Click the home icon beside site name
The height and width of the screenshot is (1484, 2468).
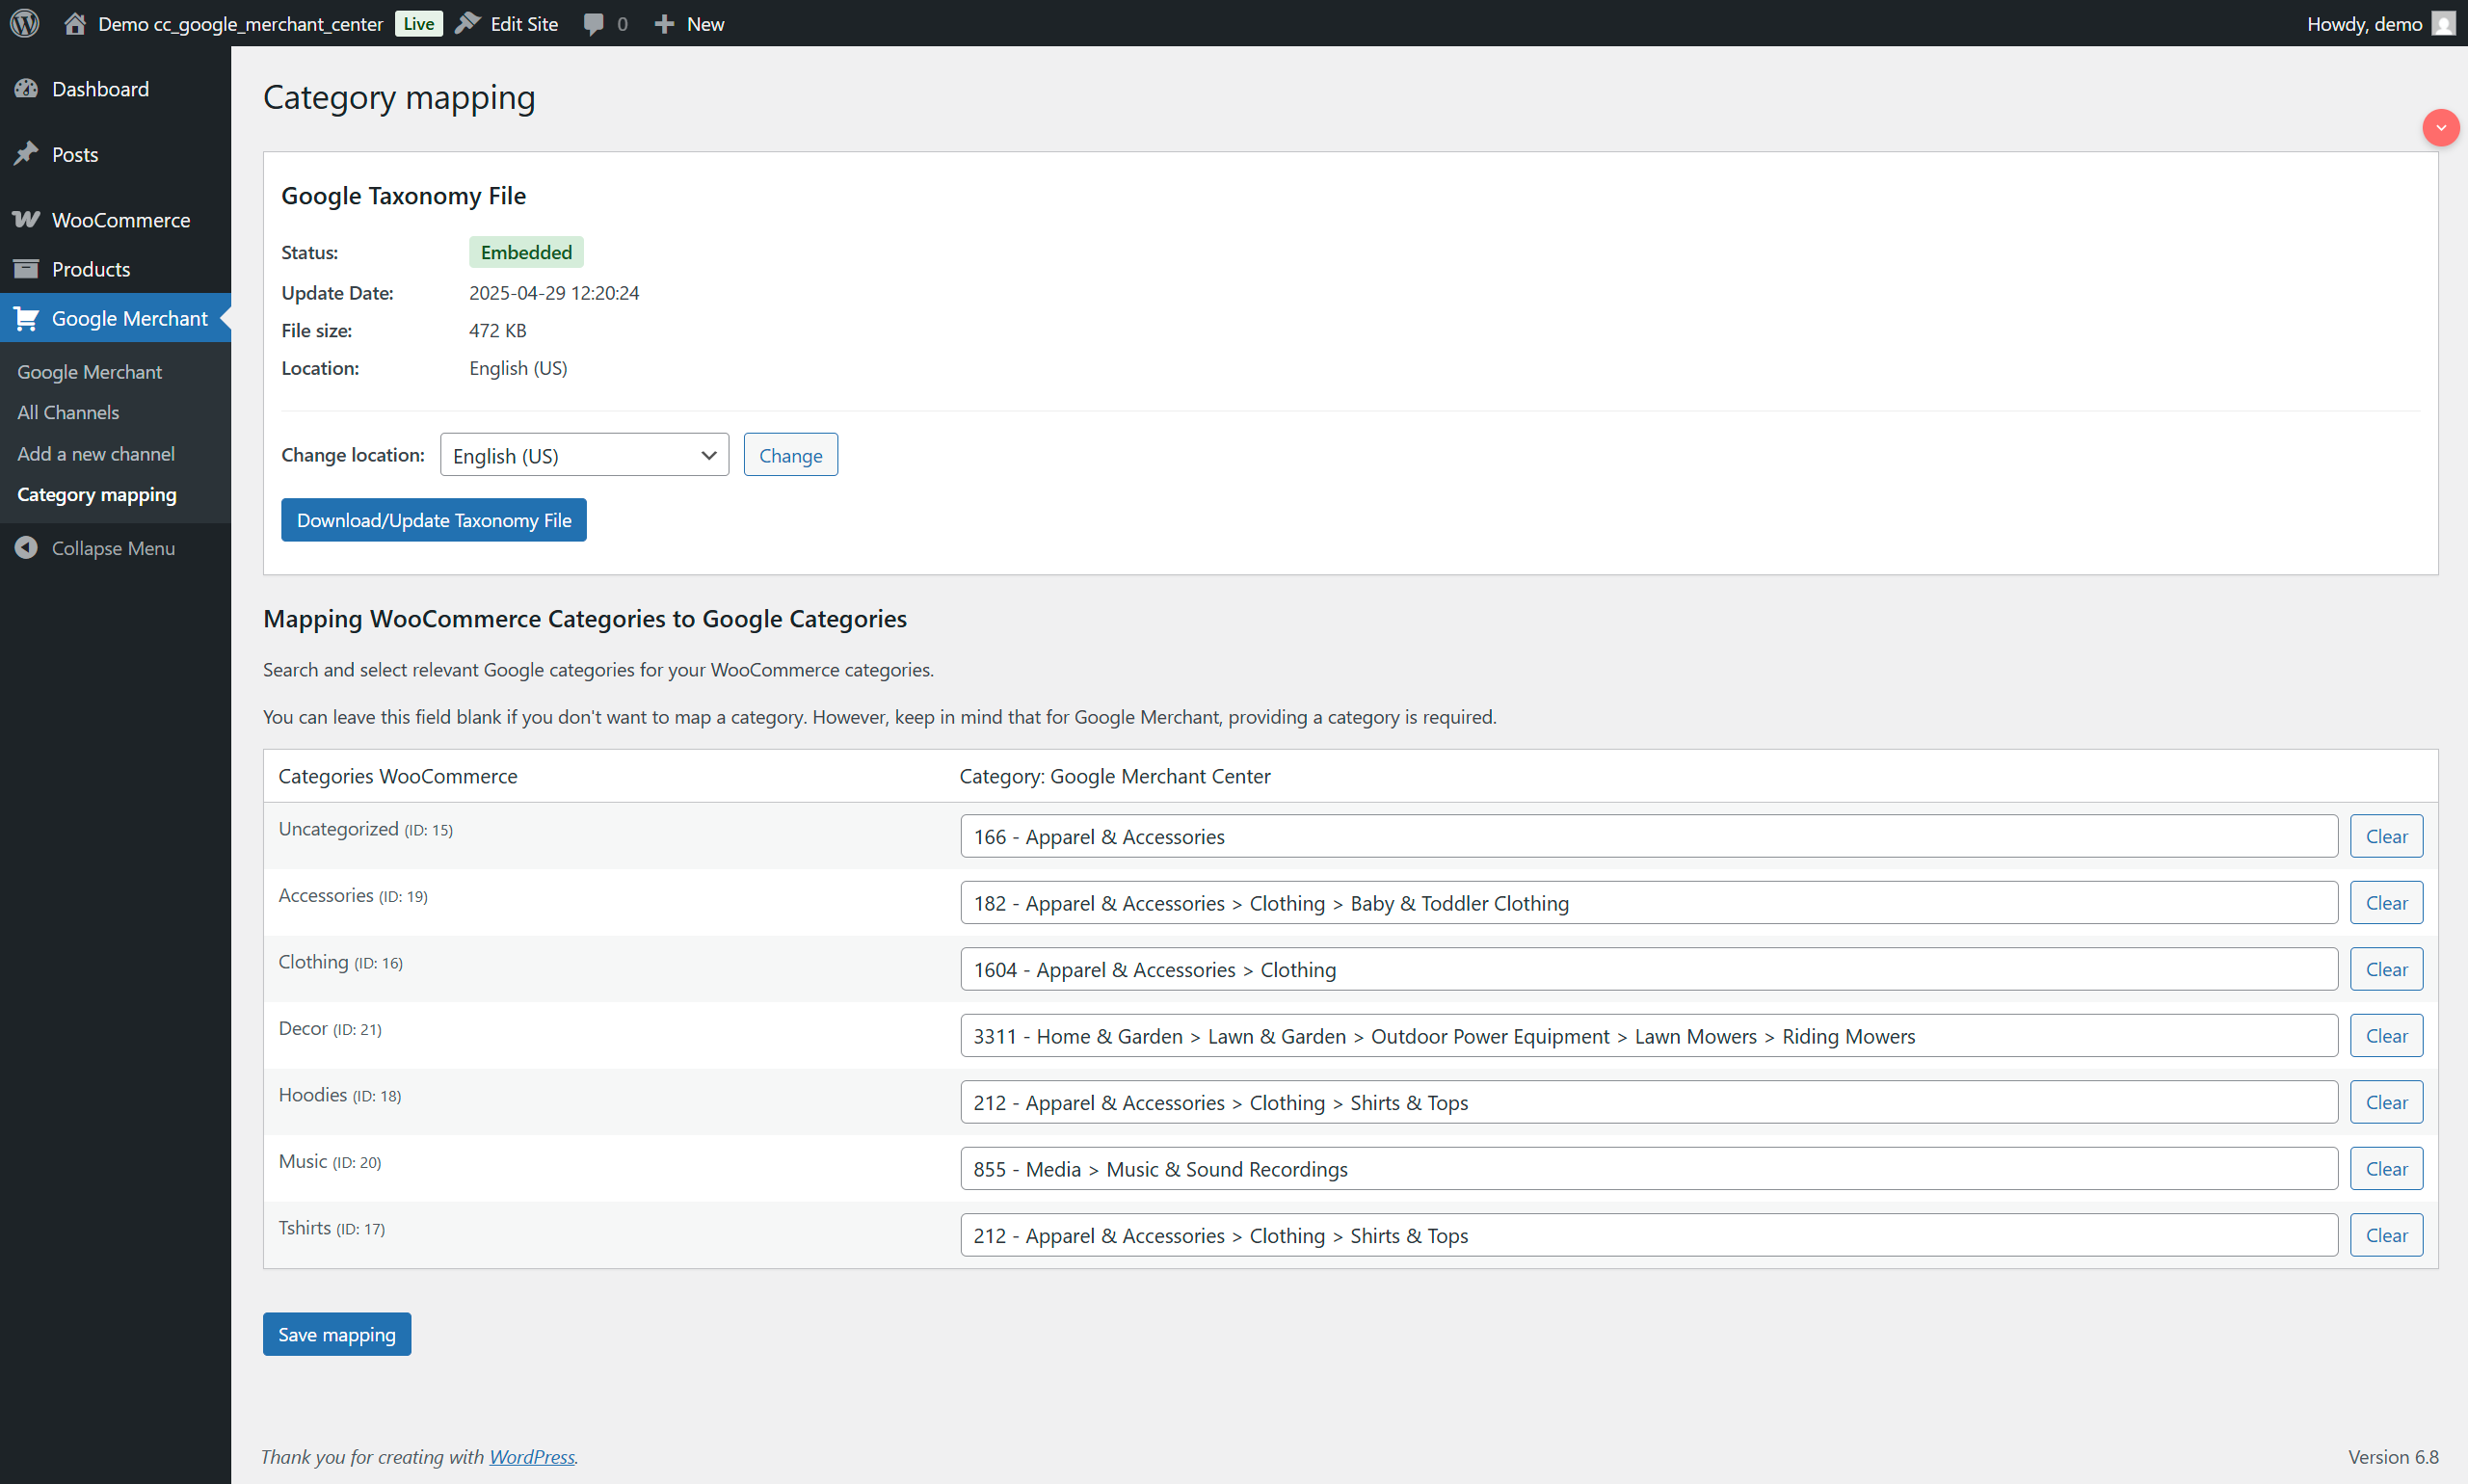(74, 23)
